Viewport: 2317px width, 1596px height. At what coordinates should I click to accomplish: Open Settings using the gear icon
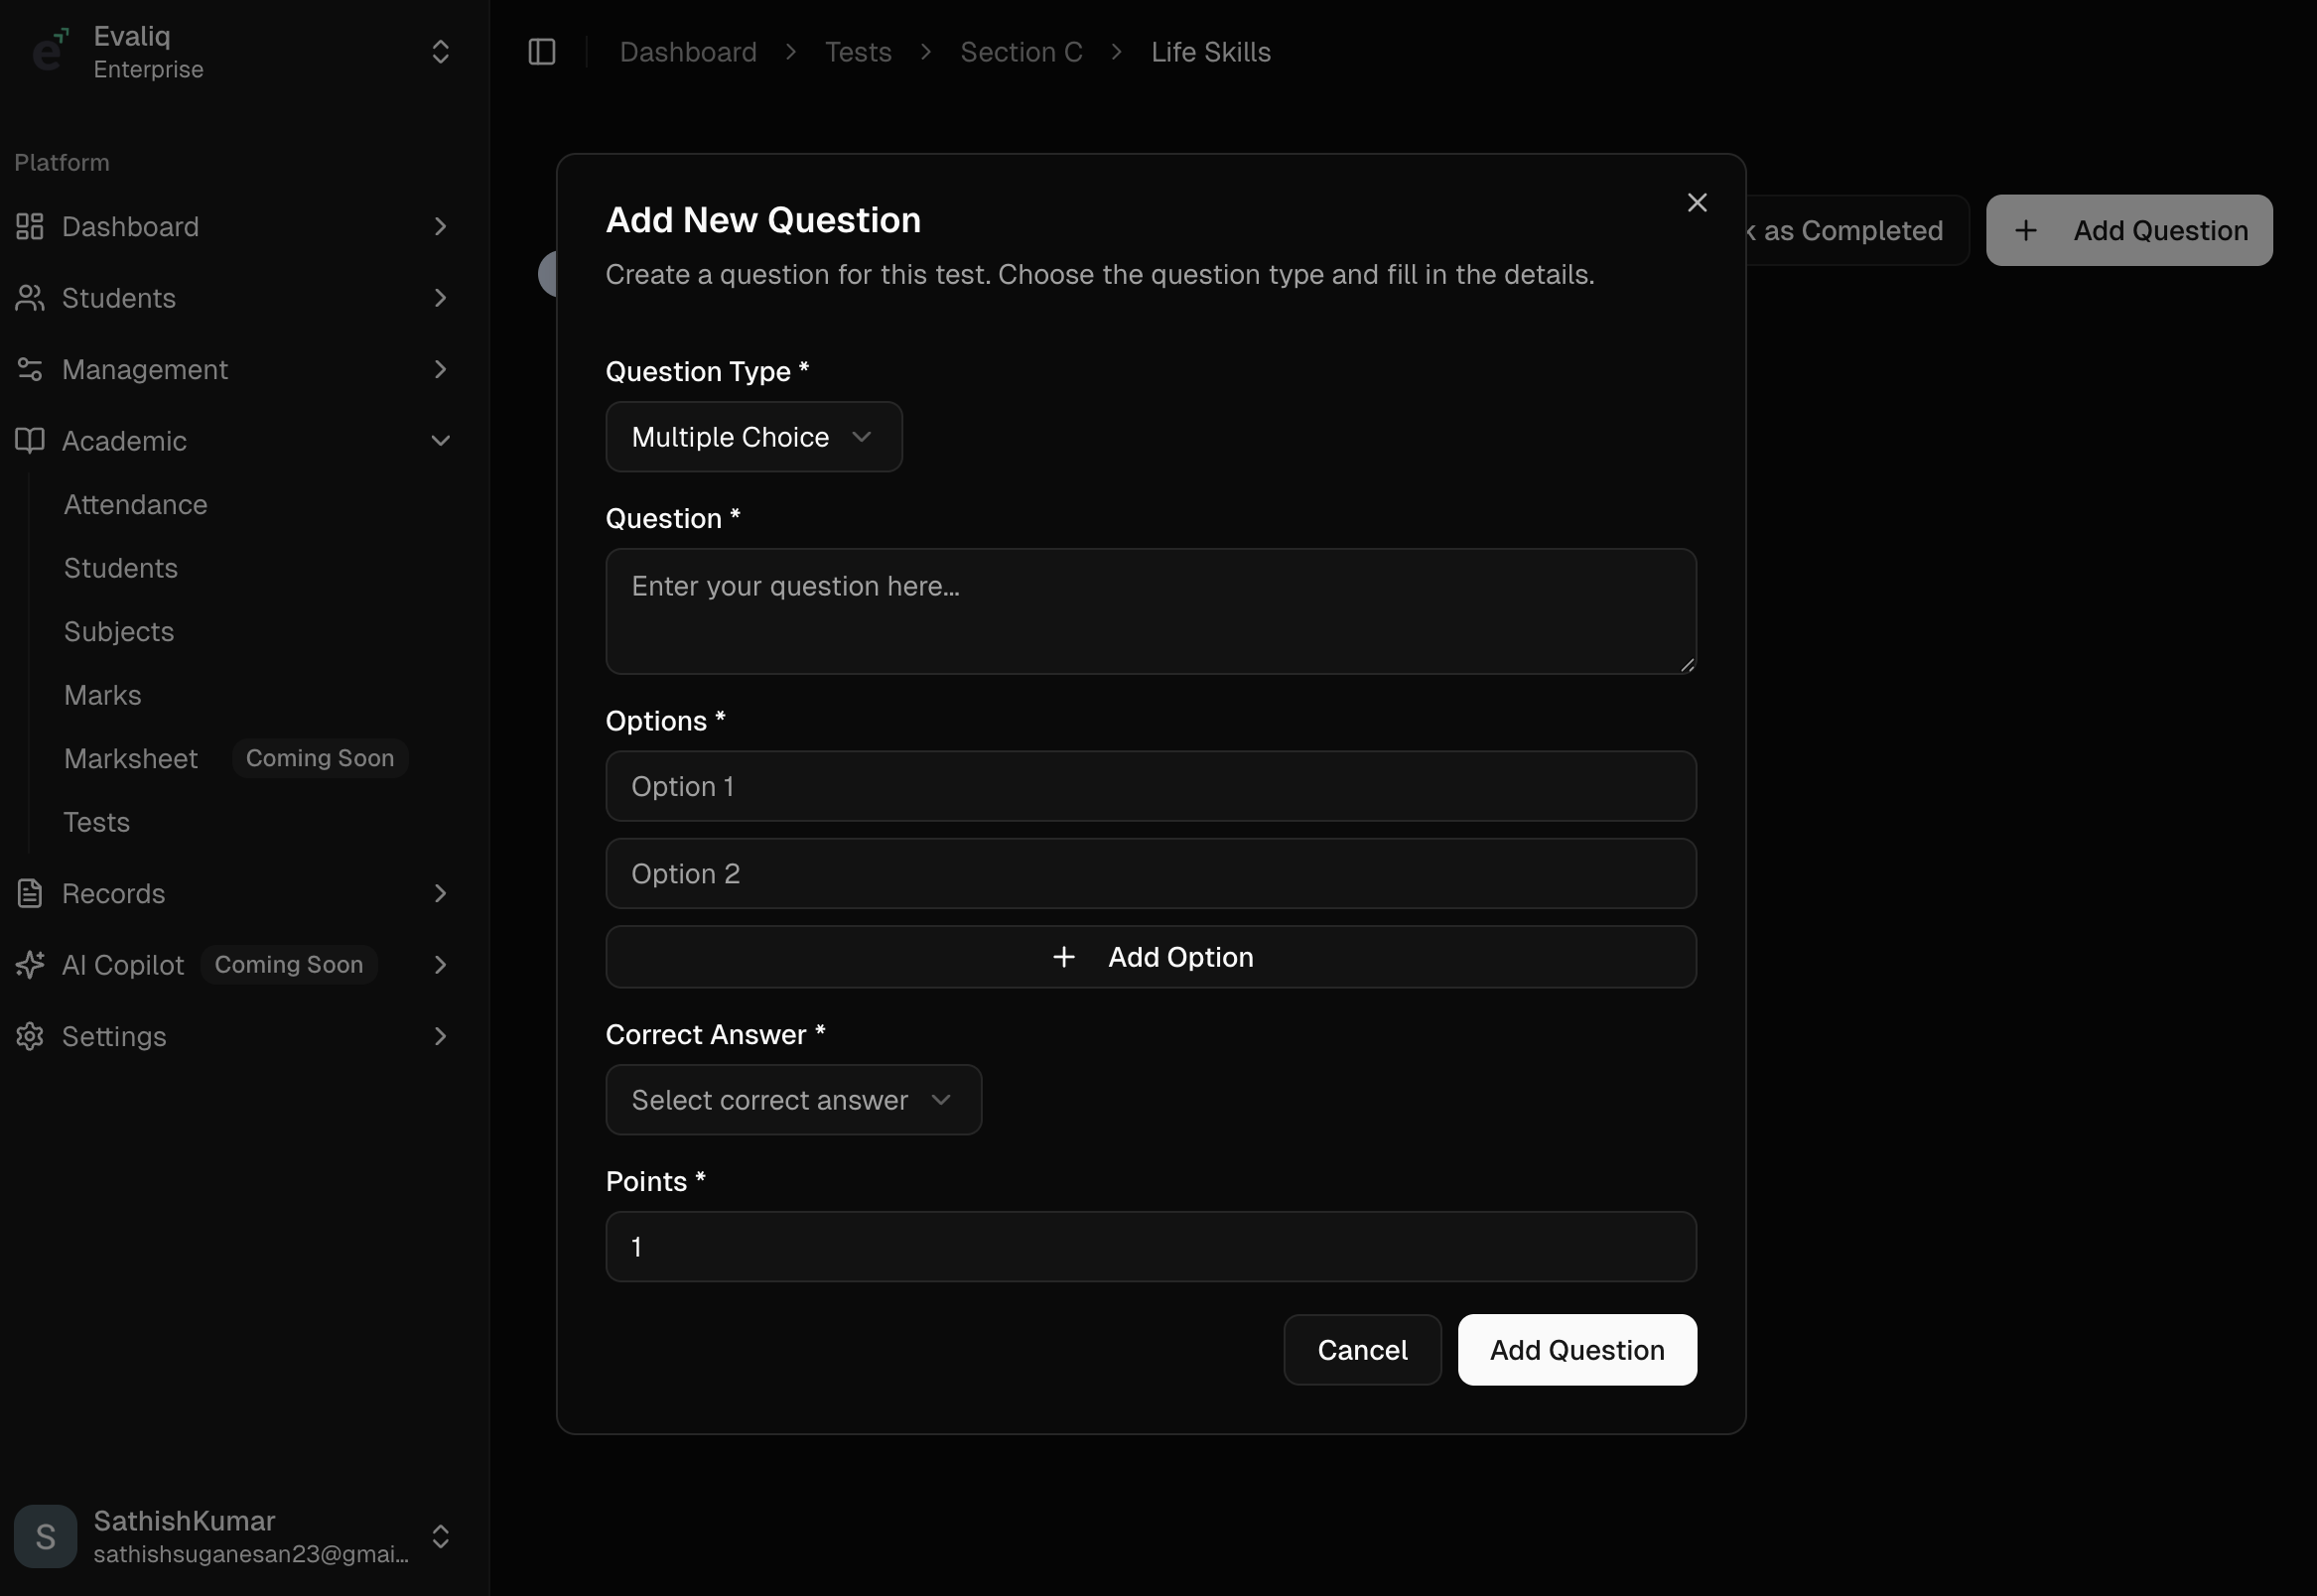point(29,1036)
